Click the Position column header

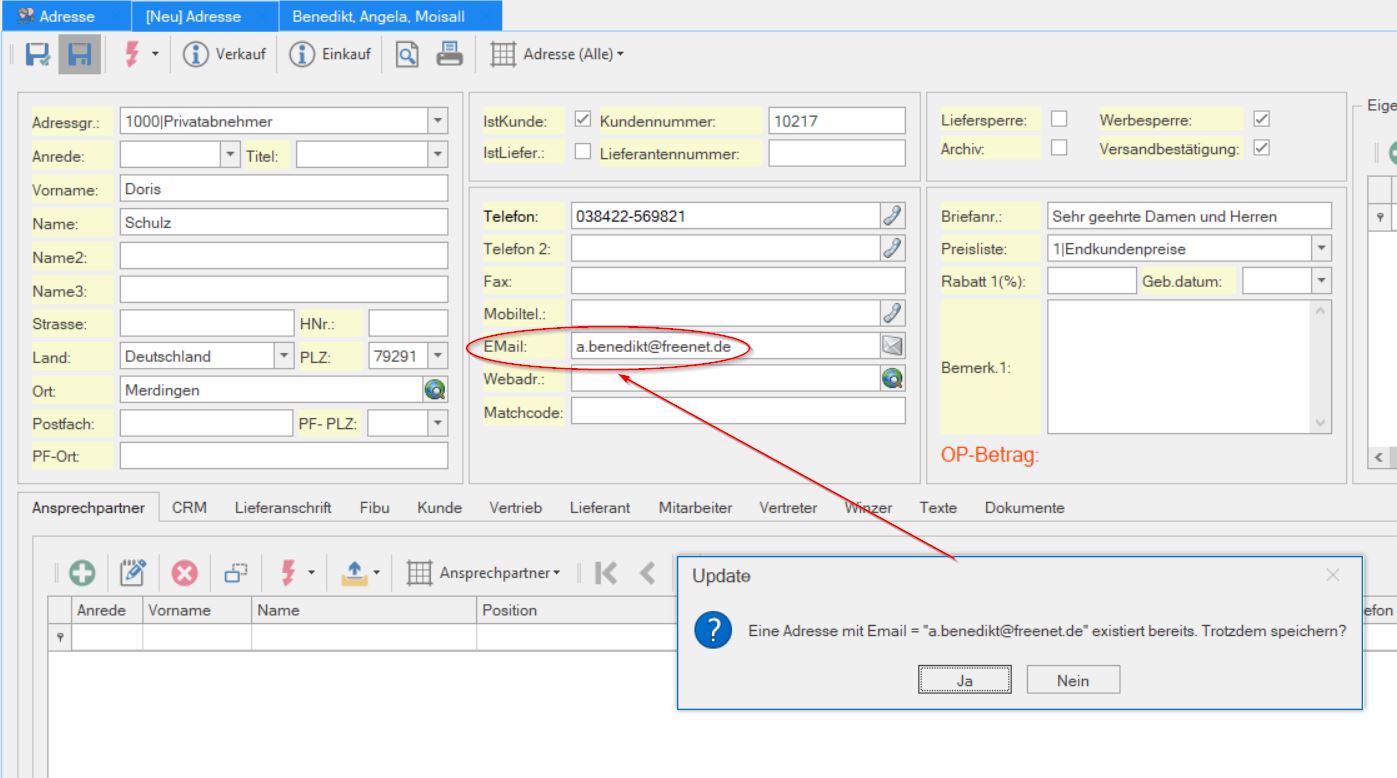575,609
